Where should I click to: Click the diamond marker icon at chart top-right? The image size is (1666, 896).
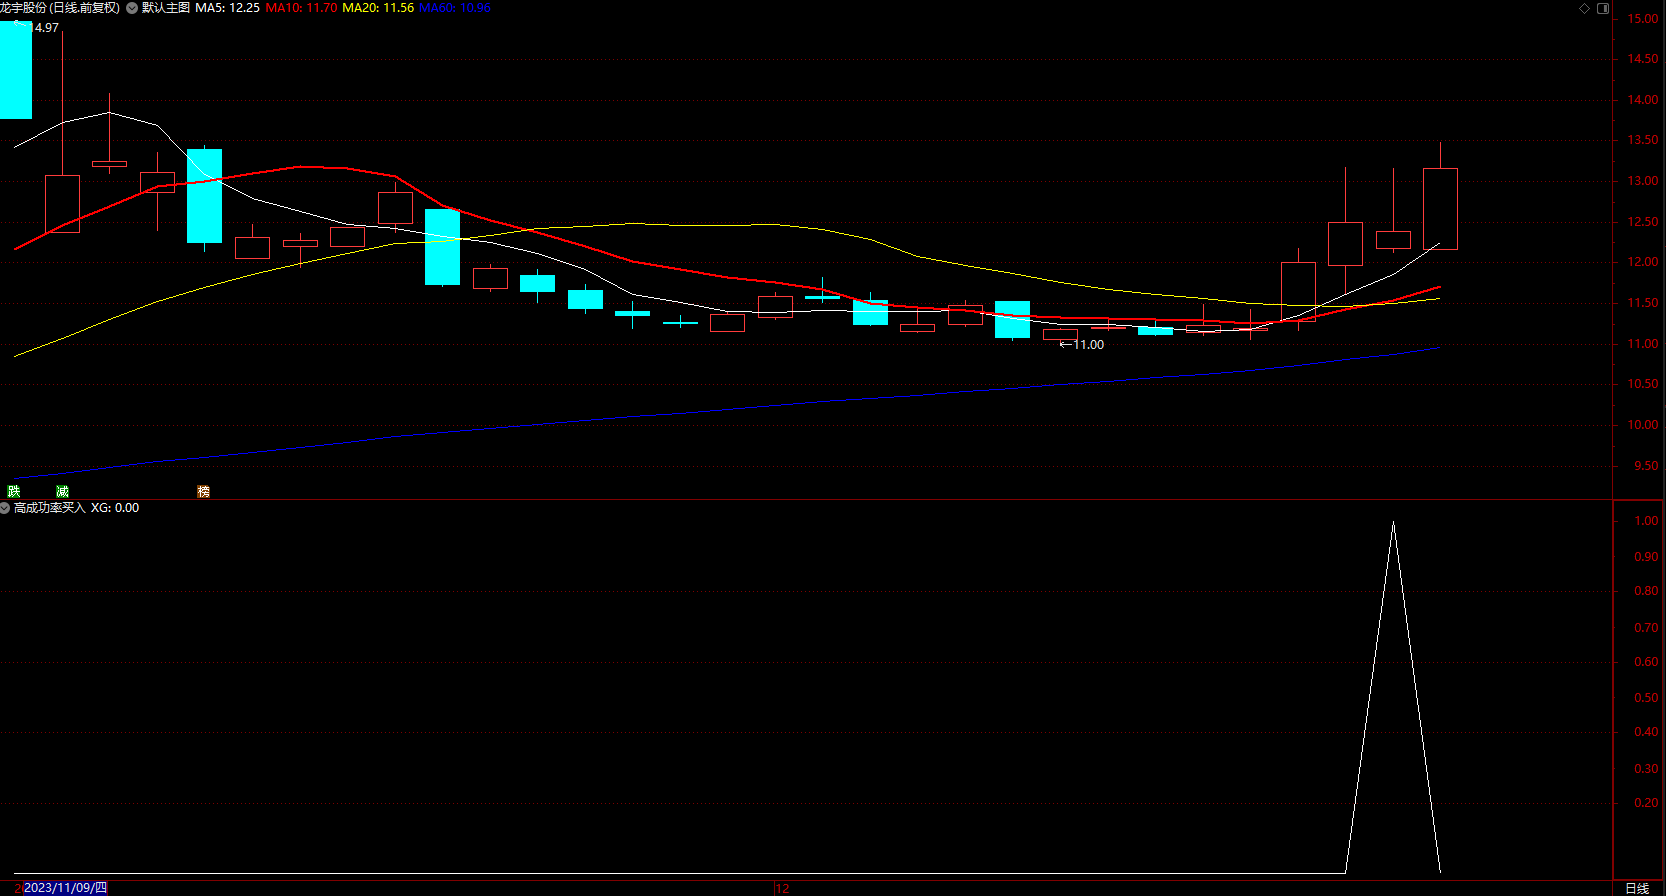tap(1584, 8)
